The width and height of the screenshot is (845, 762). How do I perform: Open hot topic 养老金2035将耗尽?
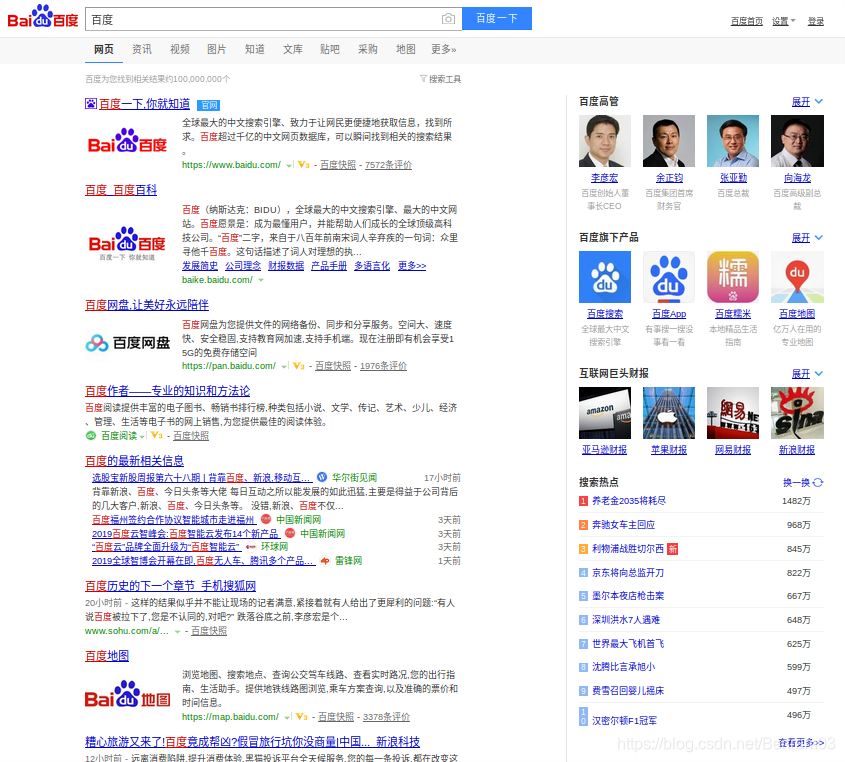pyautogui.click(x=628, y=501)
